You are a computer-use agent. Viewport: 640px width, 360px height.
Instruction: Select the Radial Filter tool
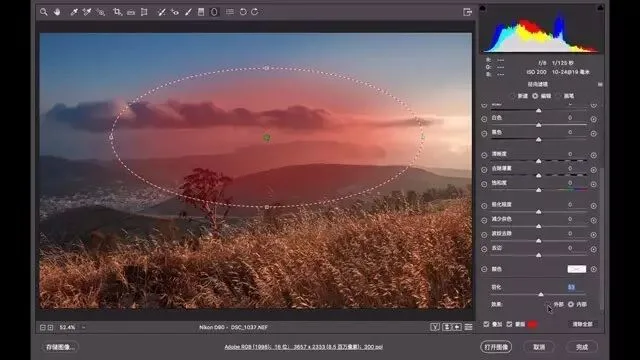click(214, 12)
